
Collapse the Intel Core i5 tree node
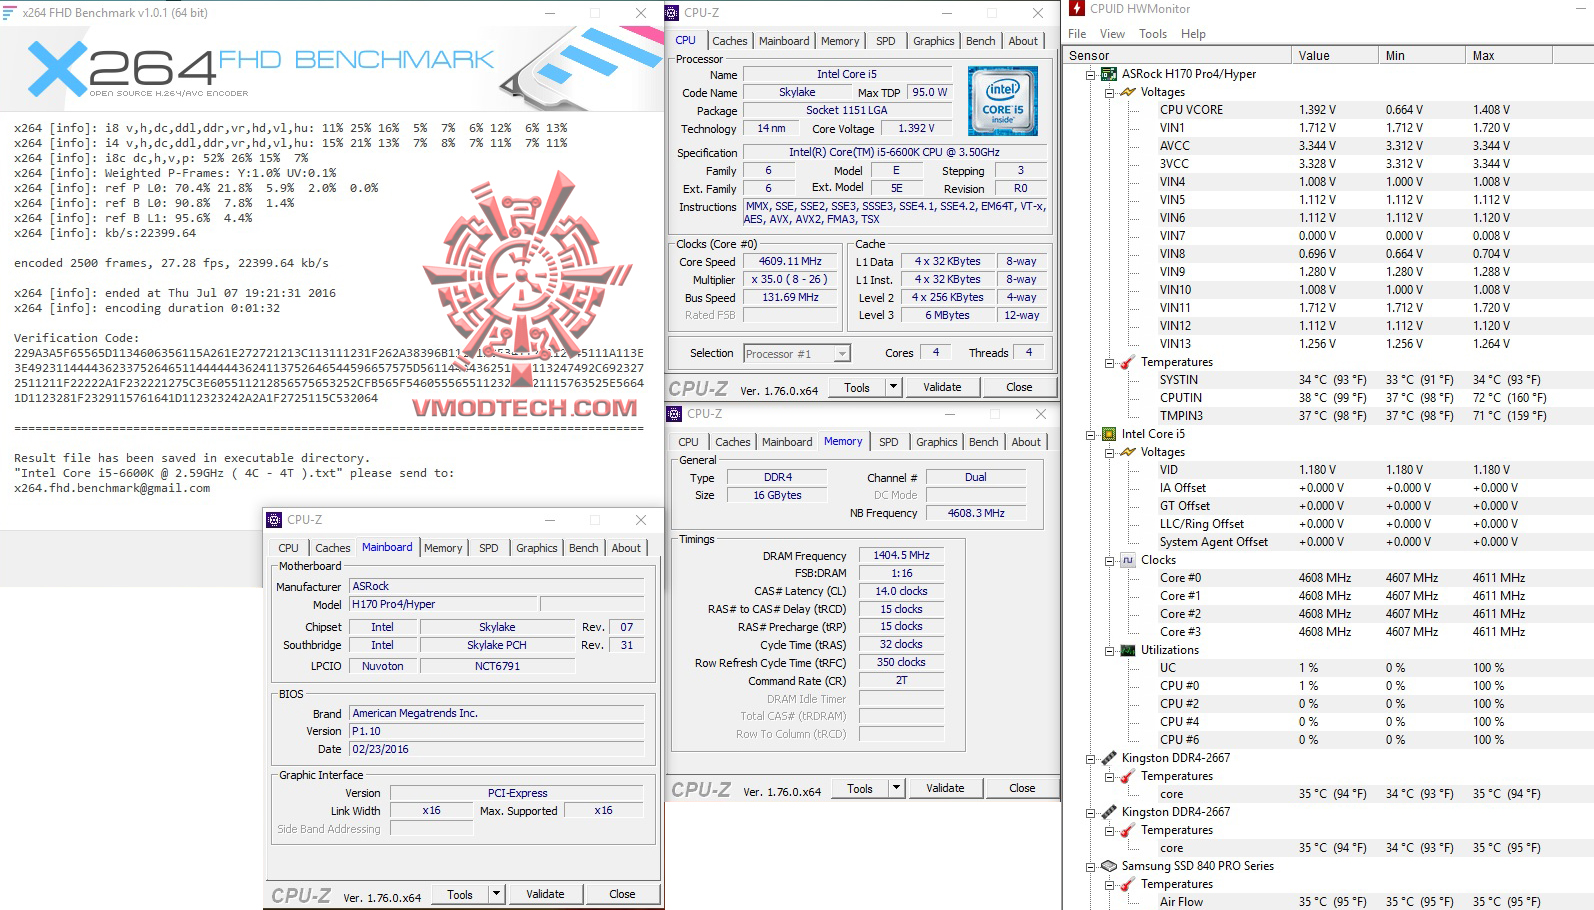click(x=1091, y=434)
